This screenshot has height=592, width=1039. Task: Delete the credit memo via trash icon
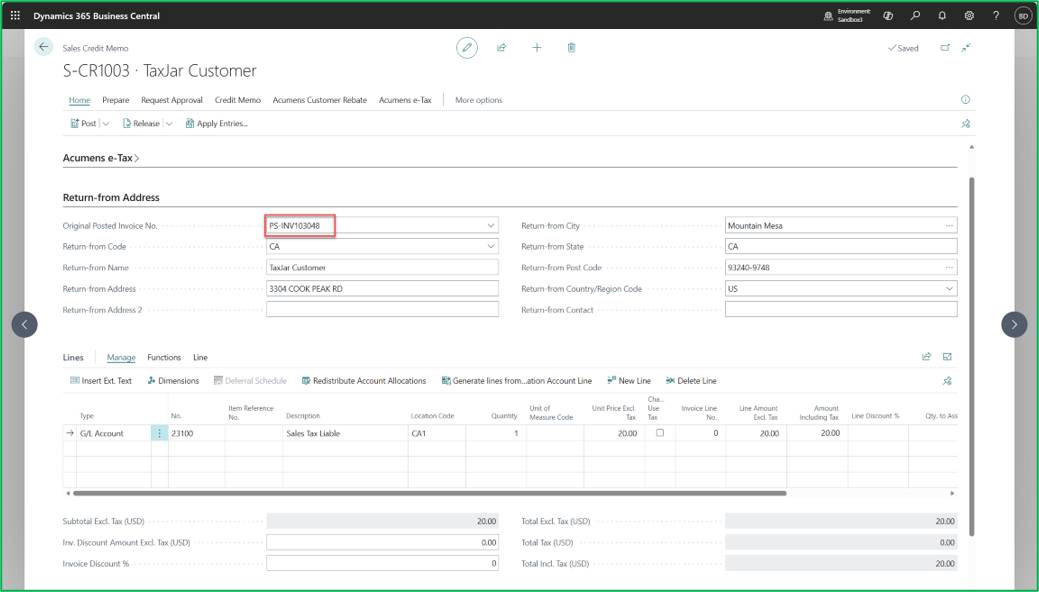click(571, 48)
